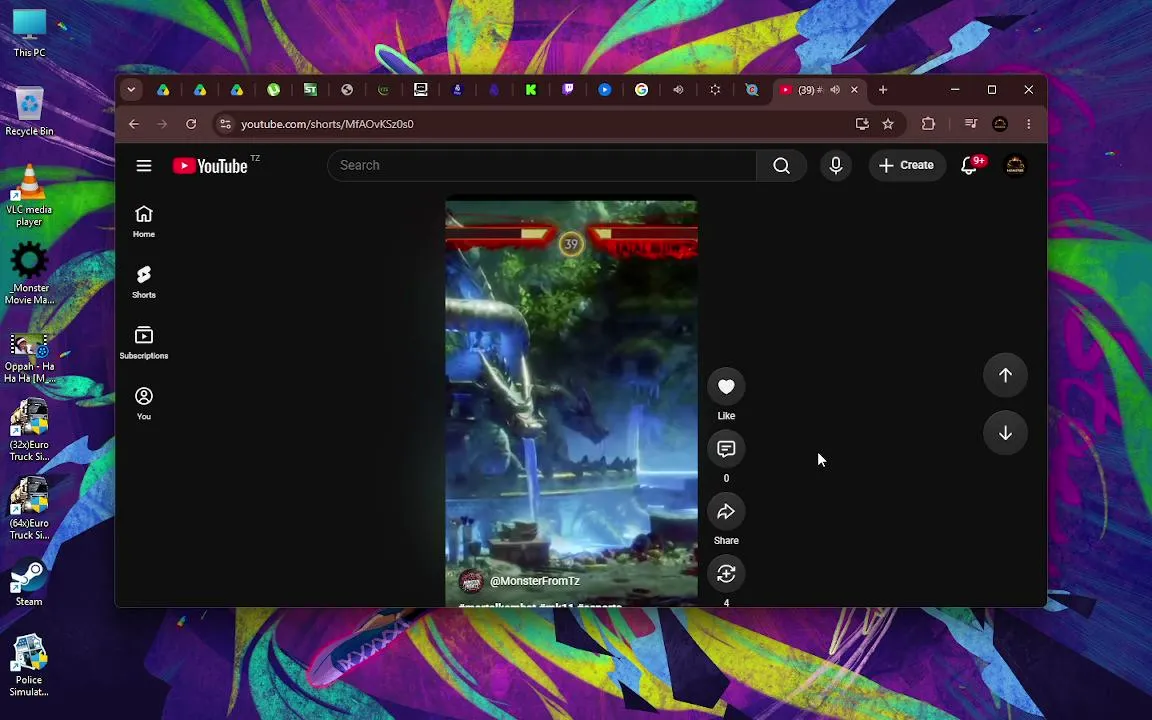Open Shorts from the sidebar
Viewport: 1152px width, 720px height.
(144, 282)
